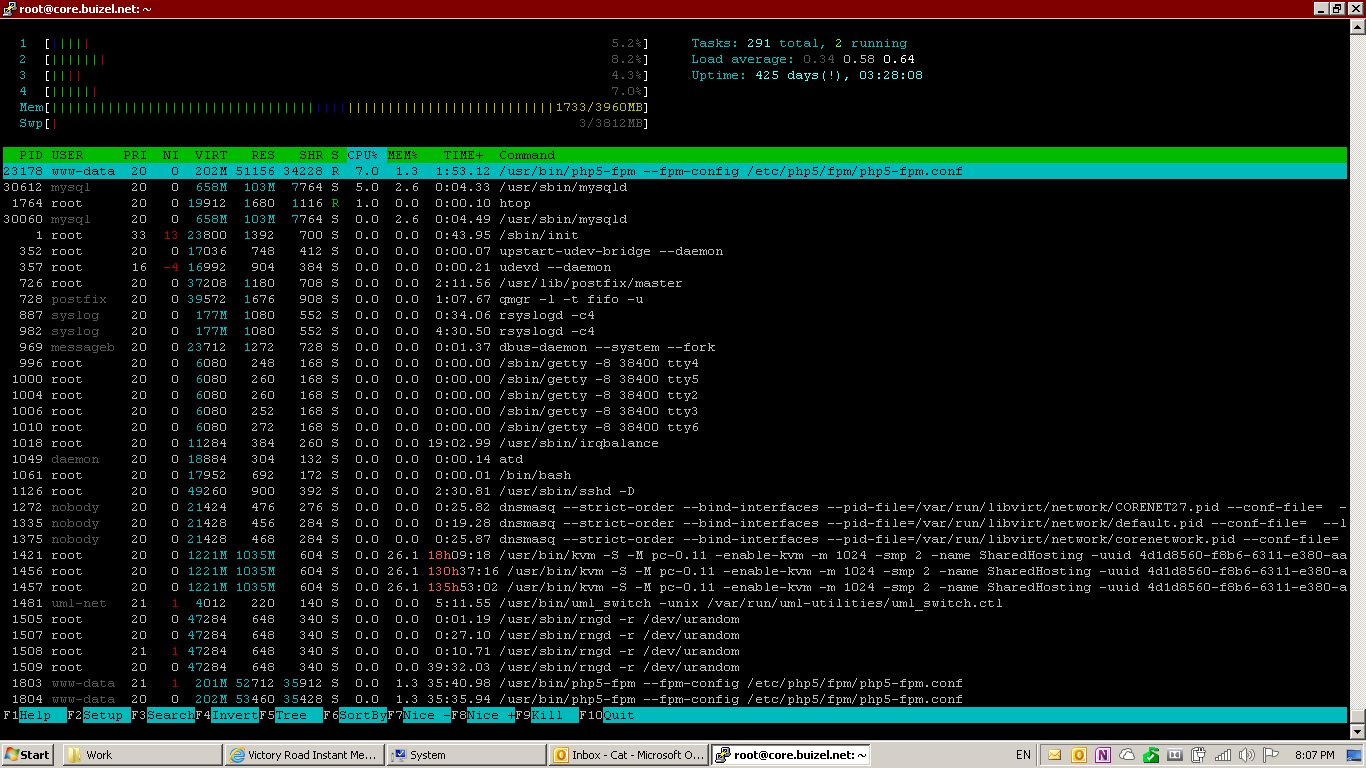
Task: Click the Outlook tray icon
Action: click(1079, 755)
